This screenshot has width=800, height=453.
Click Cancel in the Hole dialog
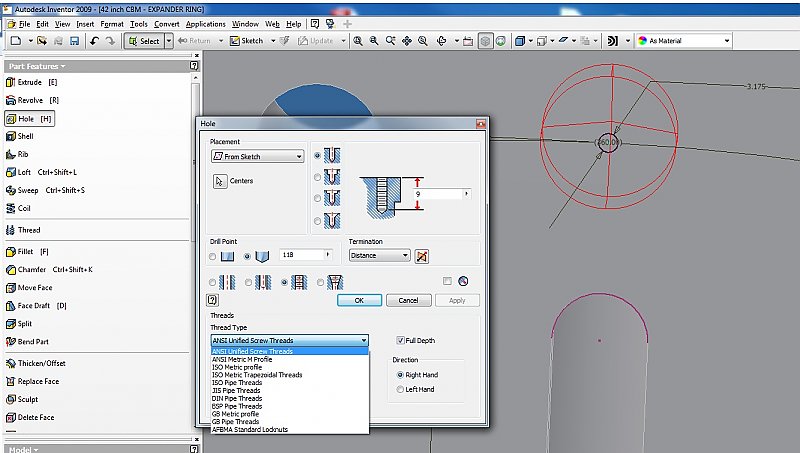coord(408,300)
